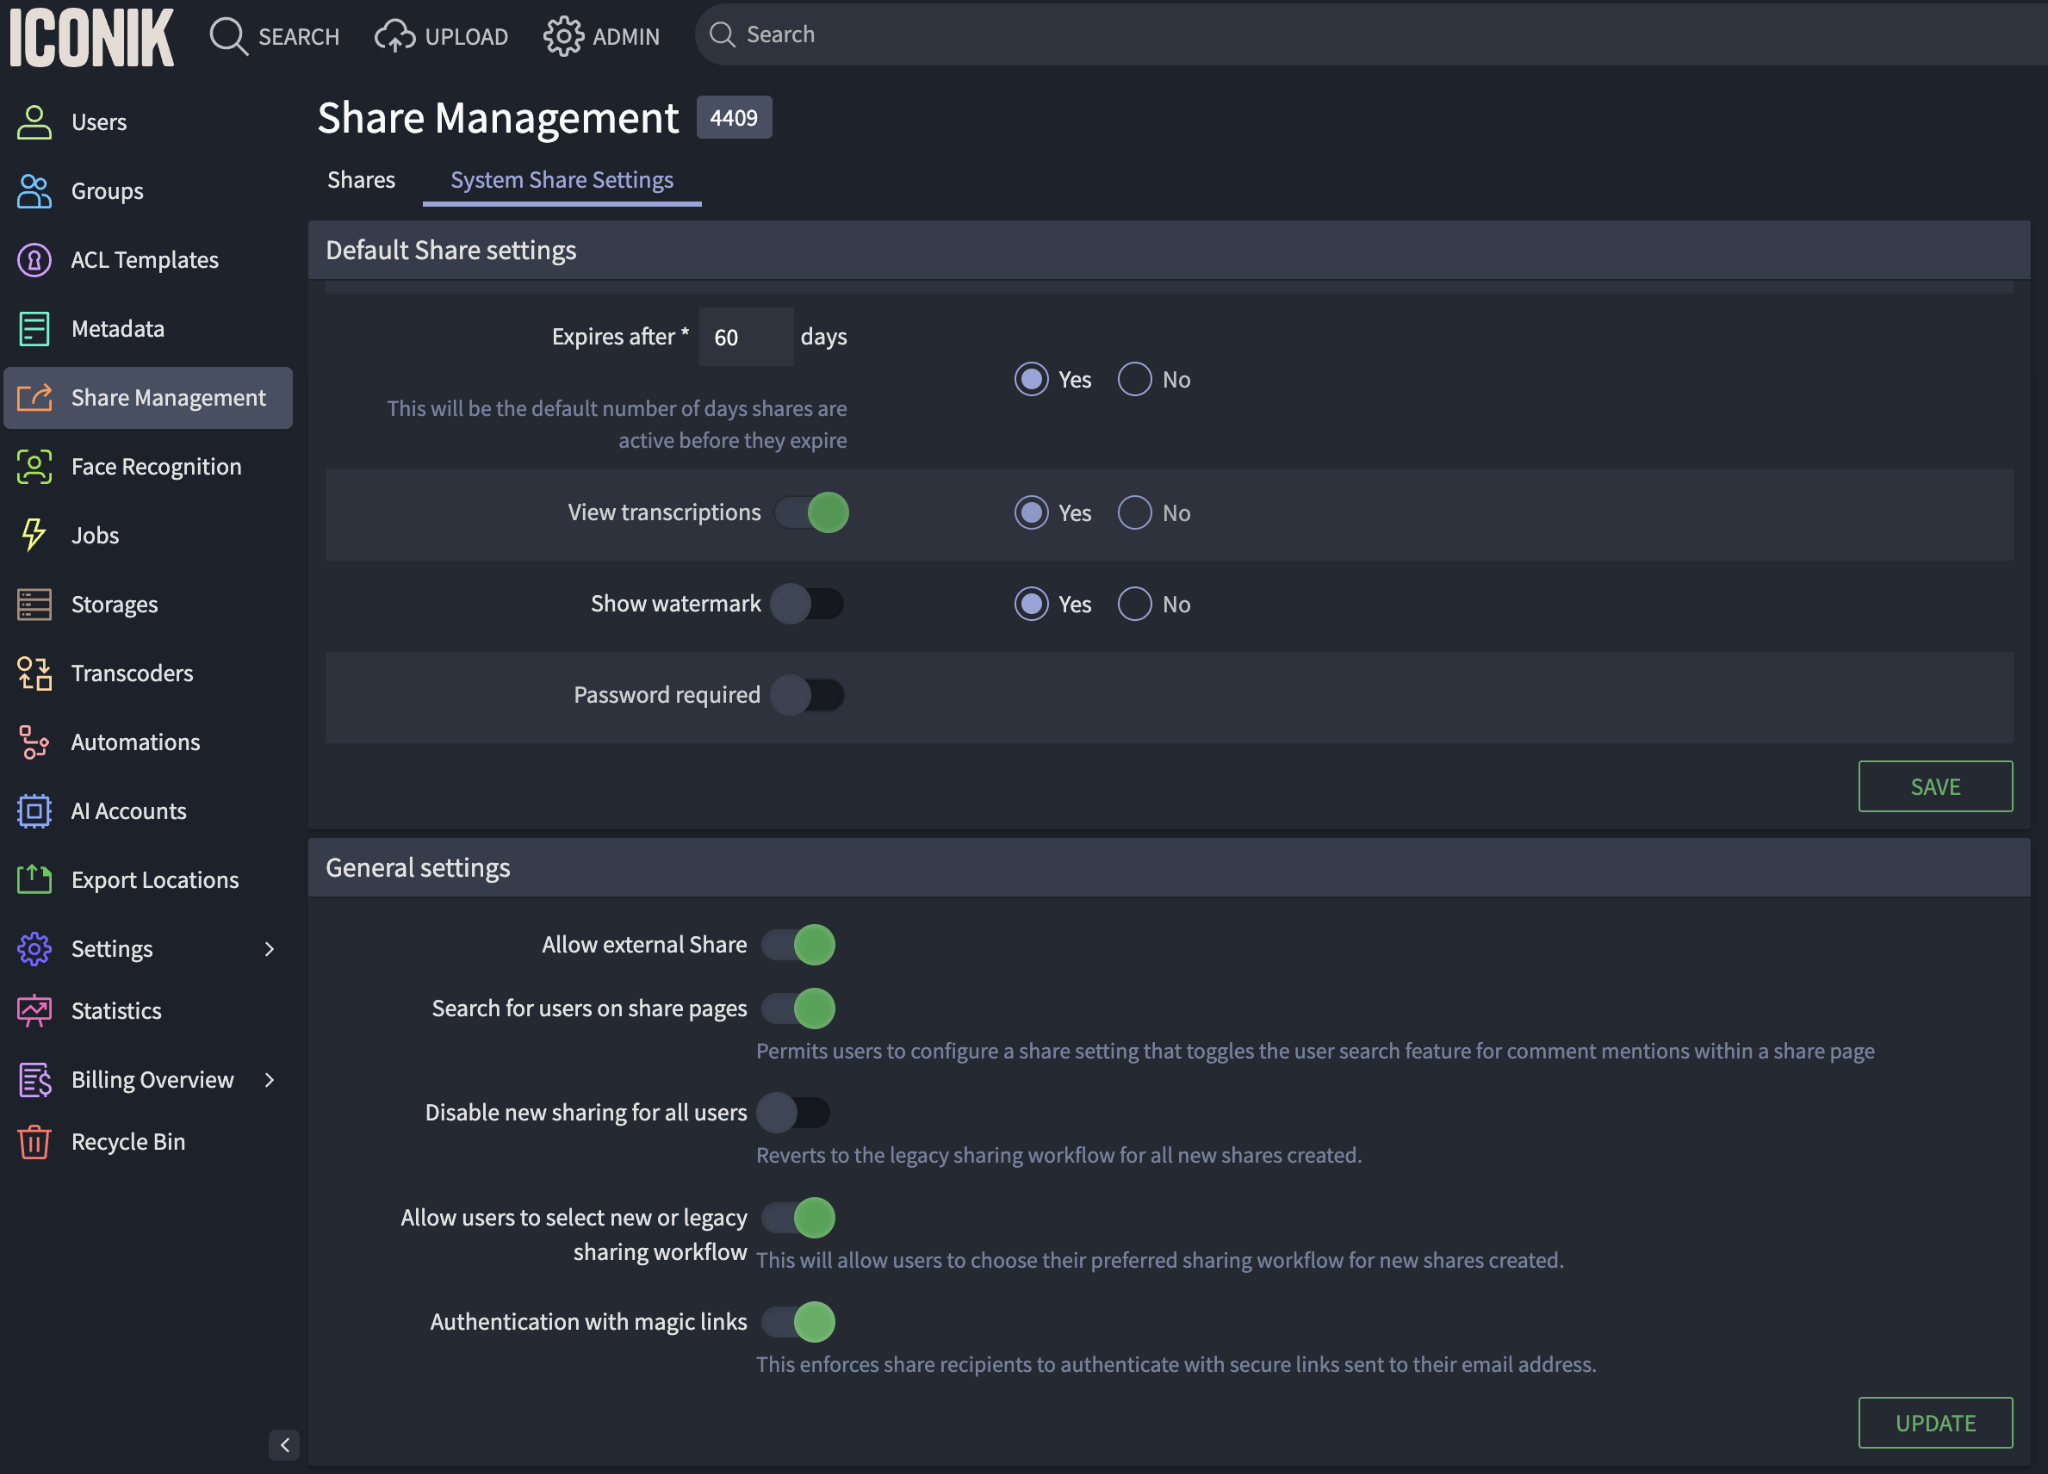This screenshot has height=1474, width=2048.
Task: Select No radio for Show watermark
Action: (x=1134, y=604)
